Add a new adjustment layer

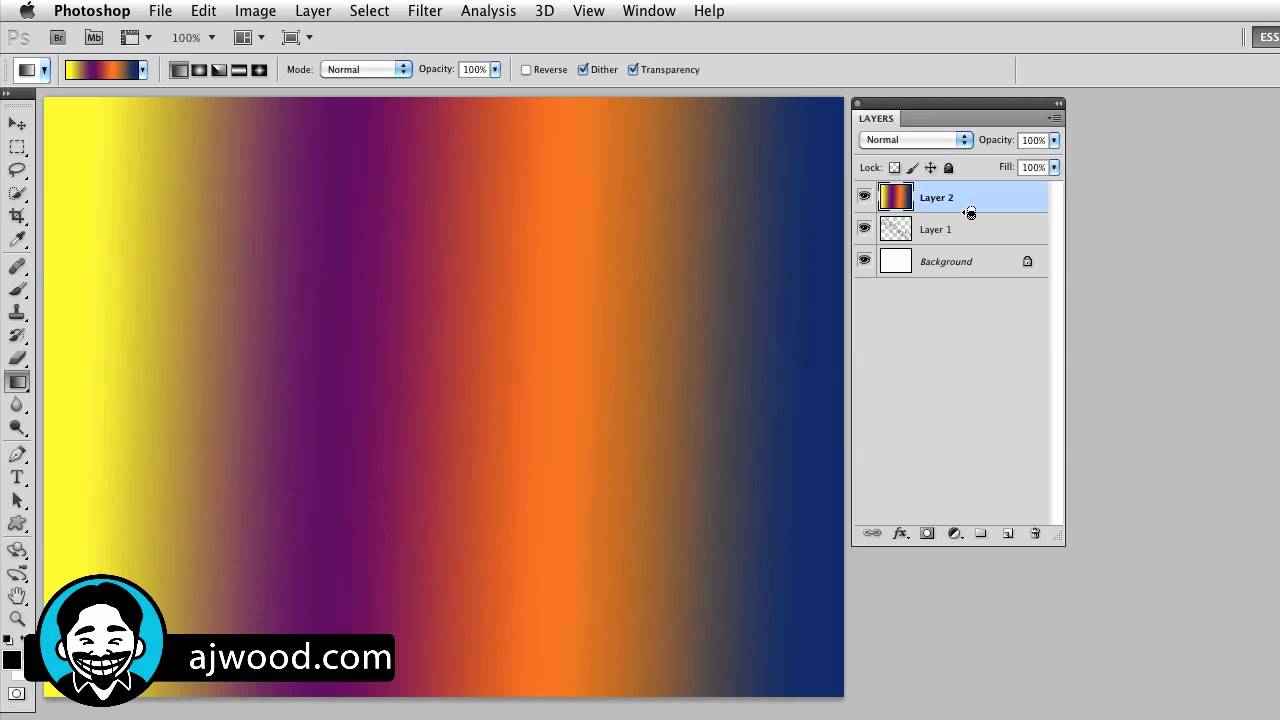[x=955, y=534]
